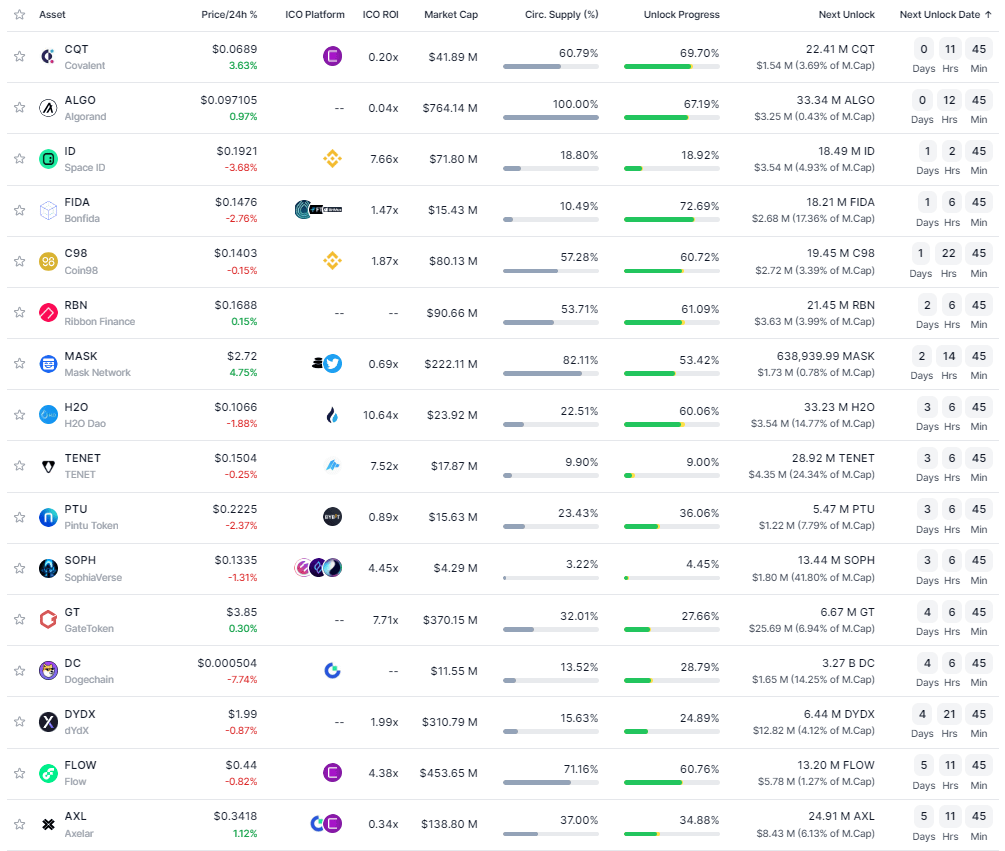This screenshot has height=851, width=1005.
Task: Click the Unlock Progress column header
Action: [681, 15]
